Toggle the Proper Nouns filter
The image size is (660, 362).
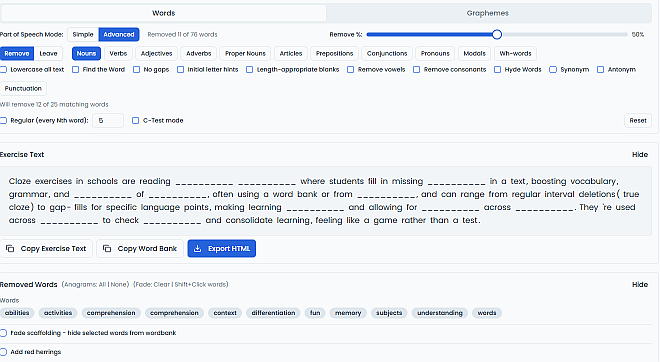point(245,53)
